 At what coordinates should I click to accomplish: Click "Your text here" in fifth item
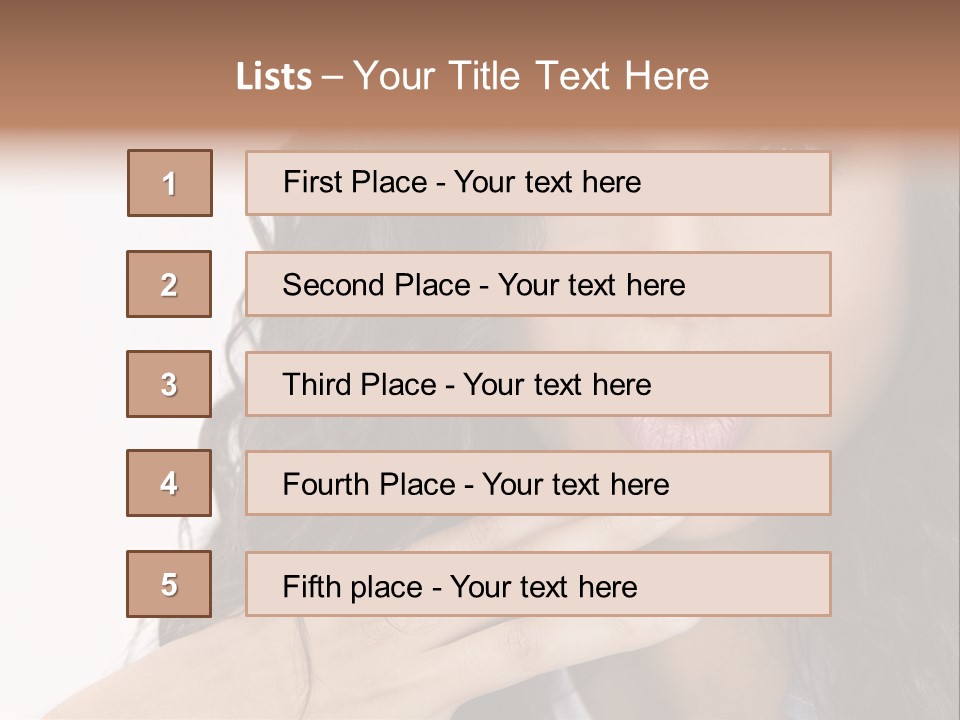tap(544, 586)
